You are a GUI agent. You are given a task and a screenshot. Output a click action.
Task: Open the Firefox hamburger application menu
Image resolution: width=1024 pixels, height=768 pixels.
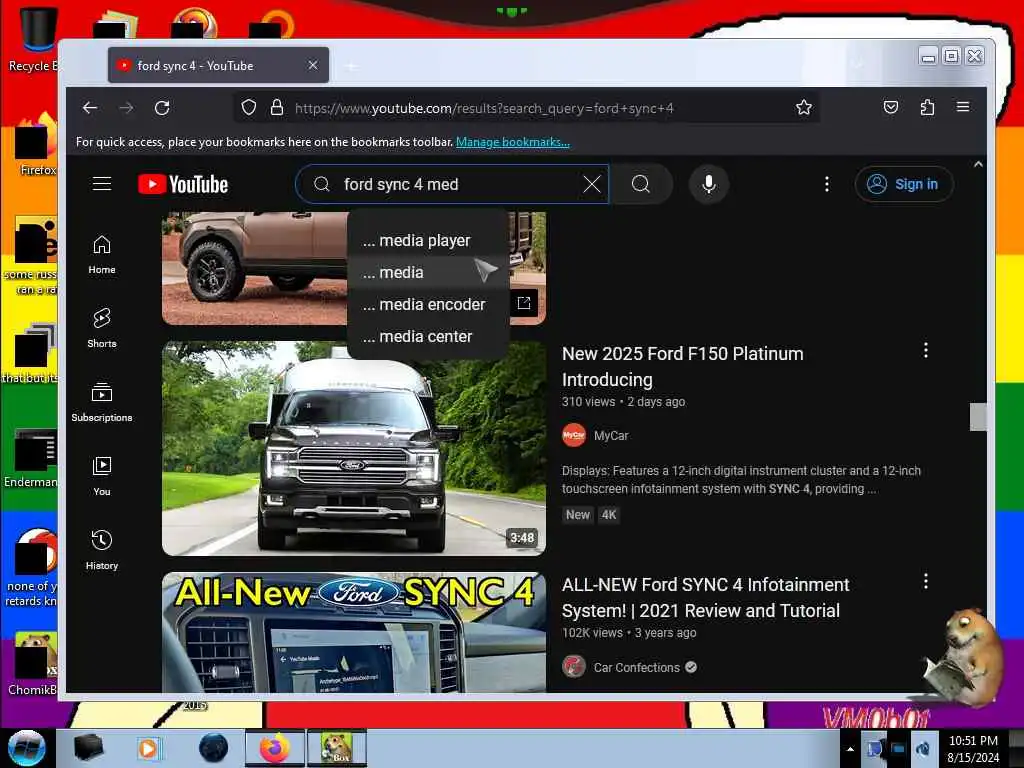click(x=963, y=107)
